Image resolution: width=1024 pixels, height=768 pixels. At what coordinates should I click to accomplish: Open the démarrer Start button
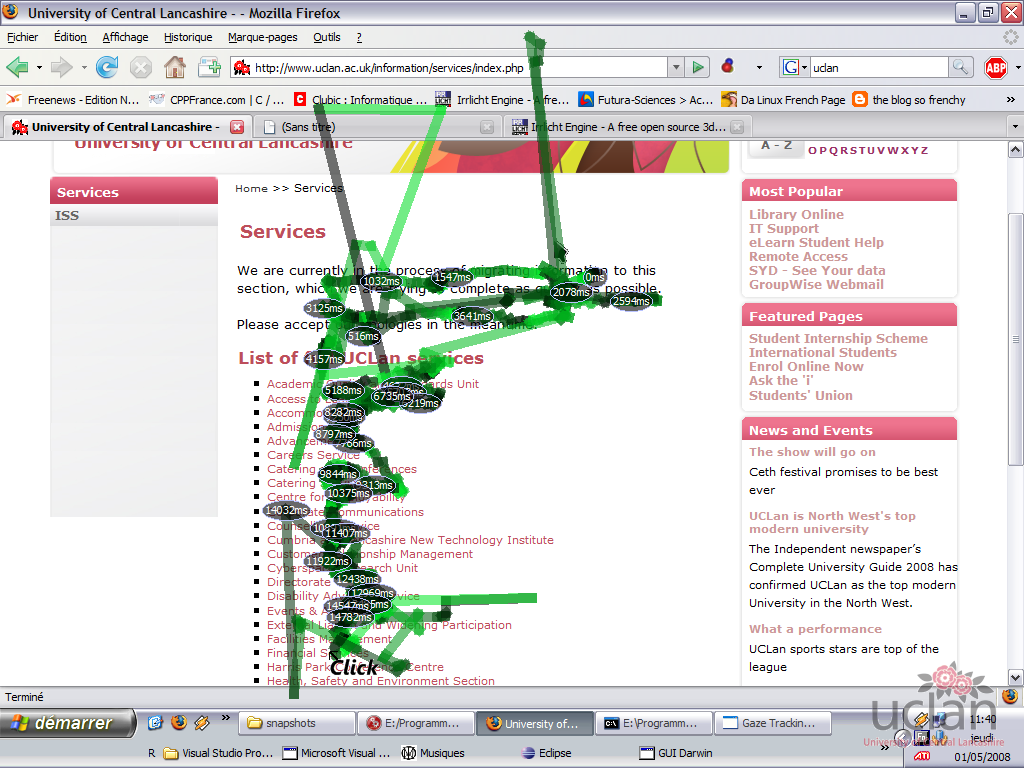point(67,723)
